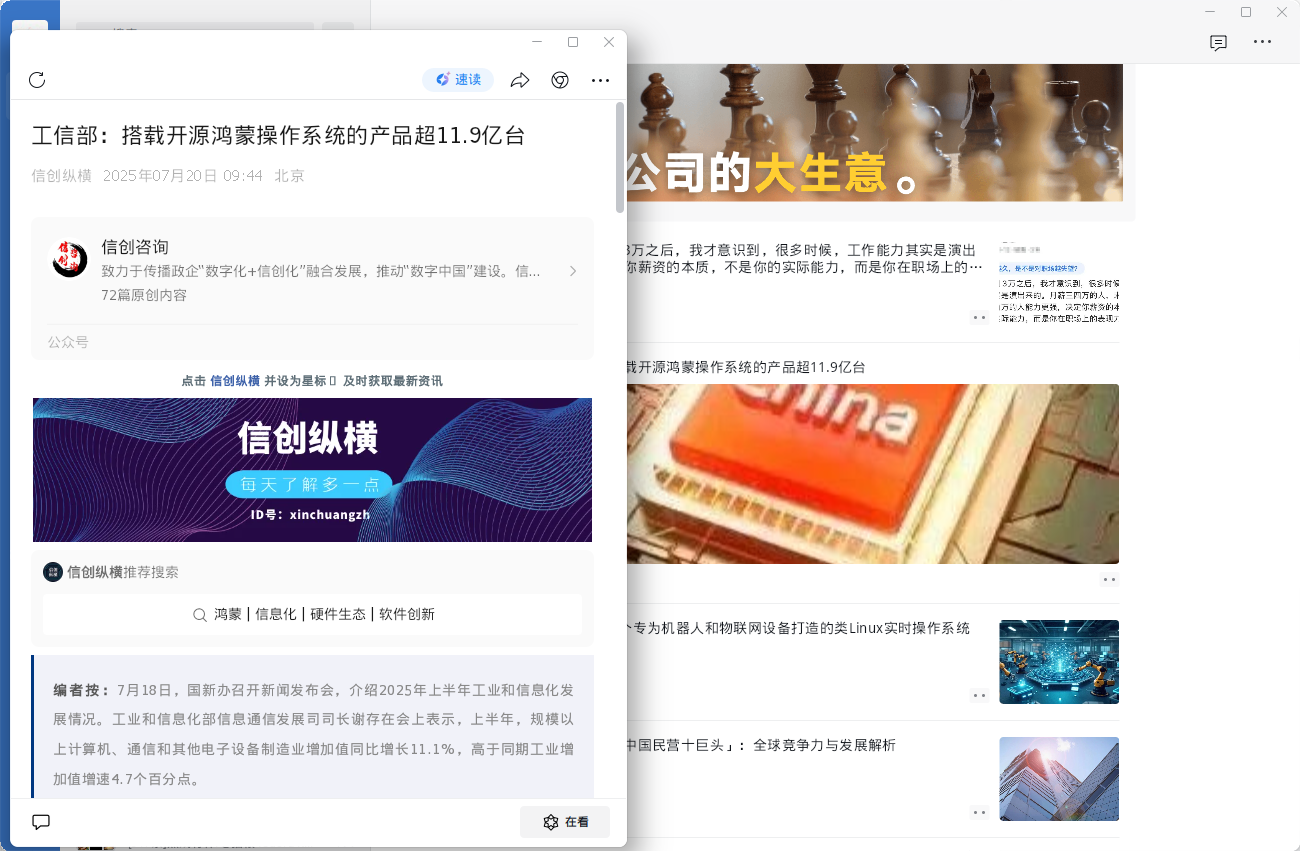Open the 类Linux实时操作系统 article title
1300x851 pixels.
coord(798,628)
